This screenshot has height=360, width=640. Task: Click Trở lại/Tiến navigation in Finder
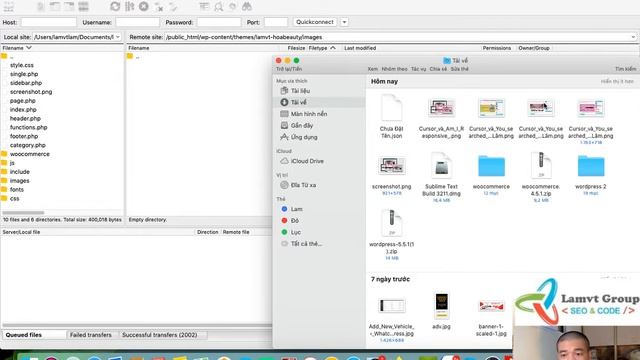pyautogui.click(x=289, y=69)
